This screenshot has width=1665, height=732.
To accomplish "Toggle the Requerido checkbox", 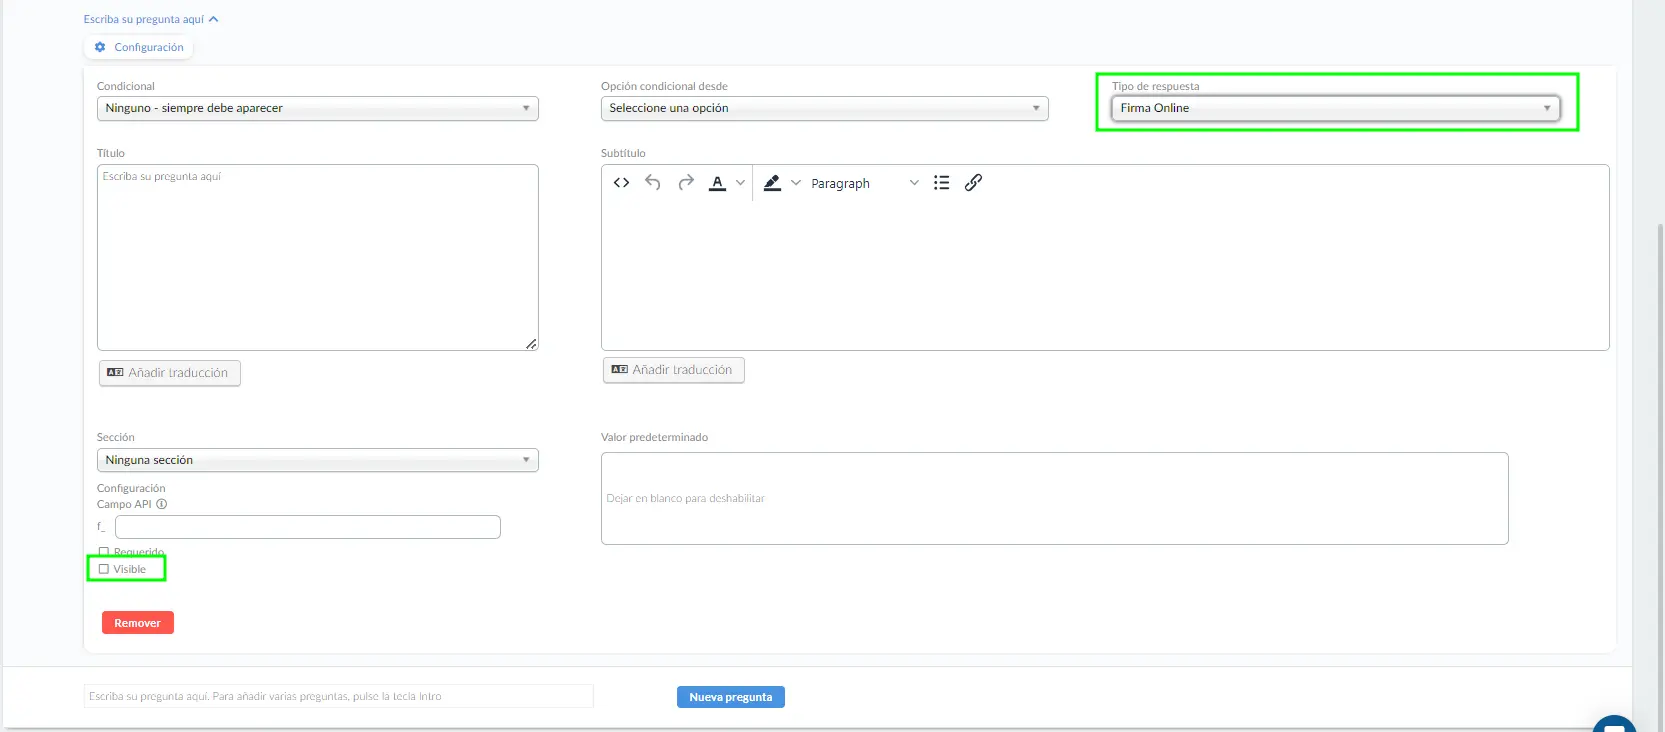I will click(104, 552).
